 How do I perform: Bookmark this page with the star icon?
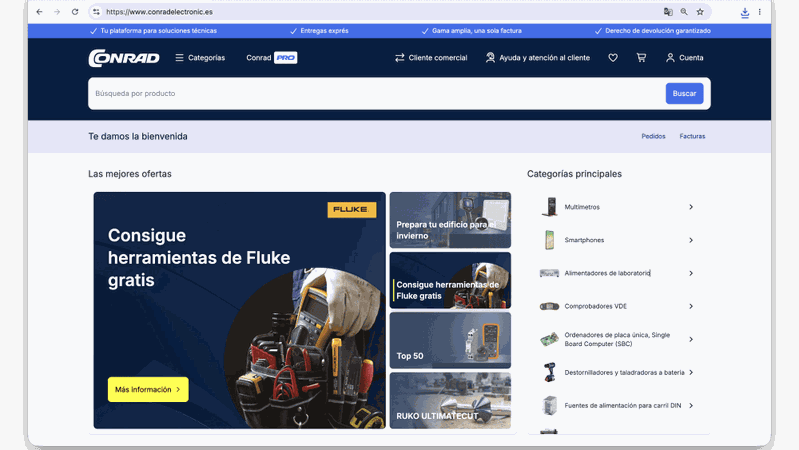click(x=700, y=12)
